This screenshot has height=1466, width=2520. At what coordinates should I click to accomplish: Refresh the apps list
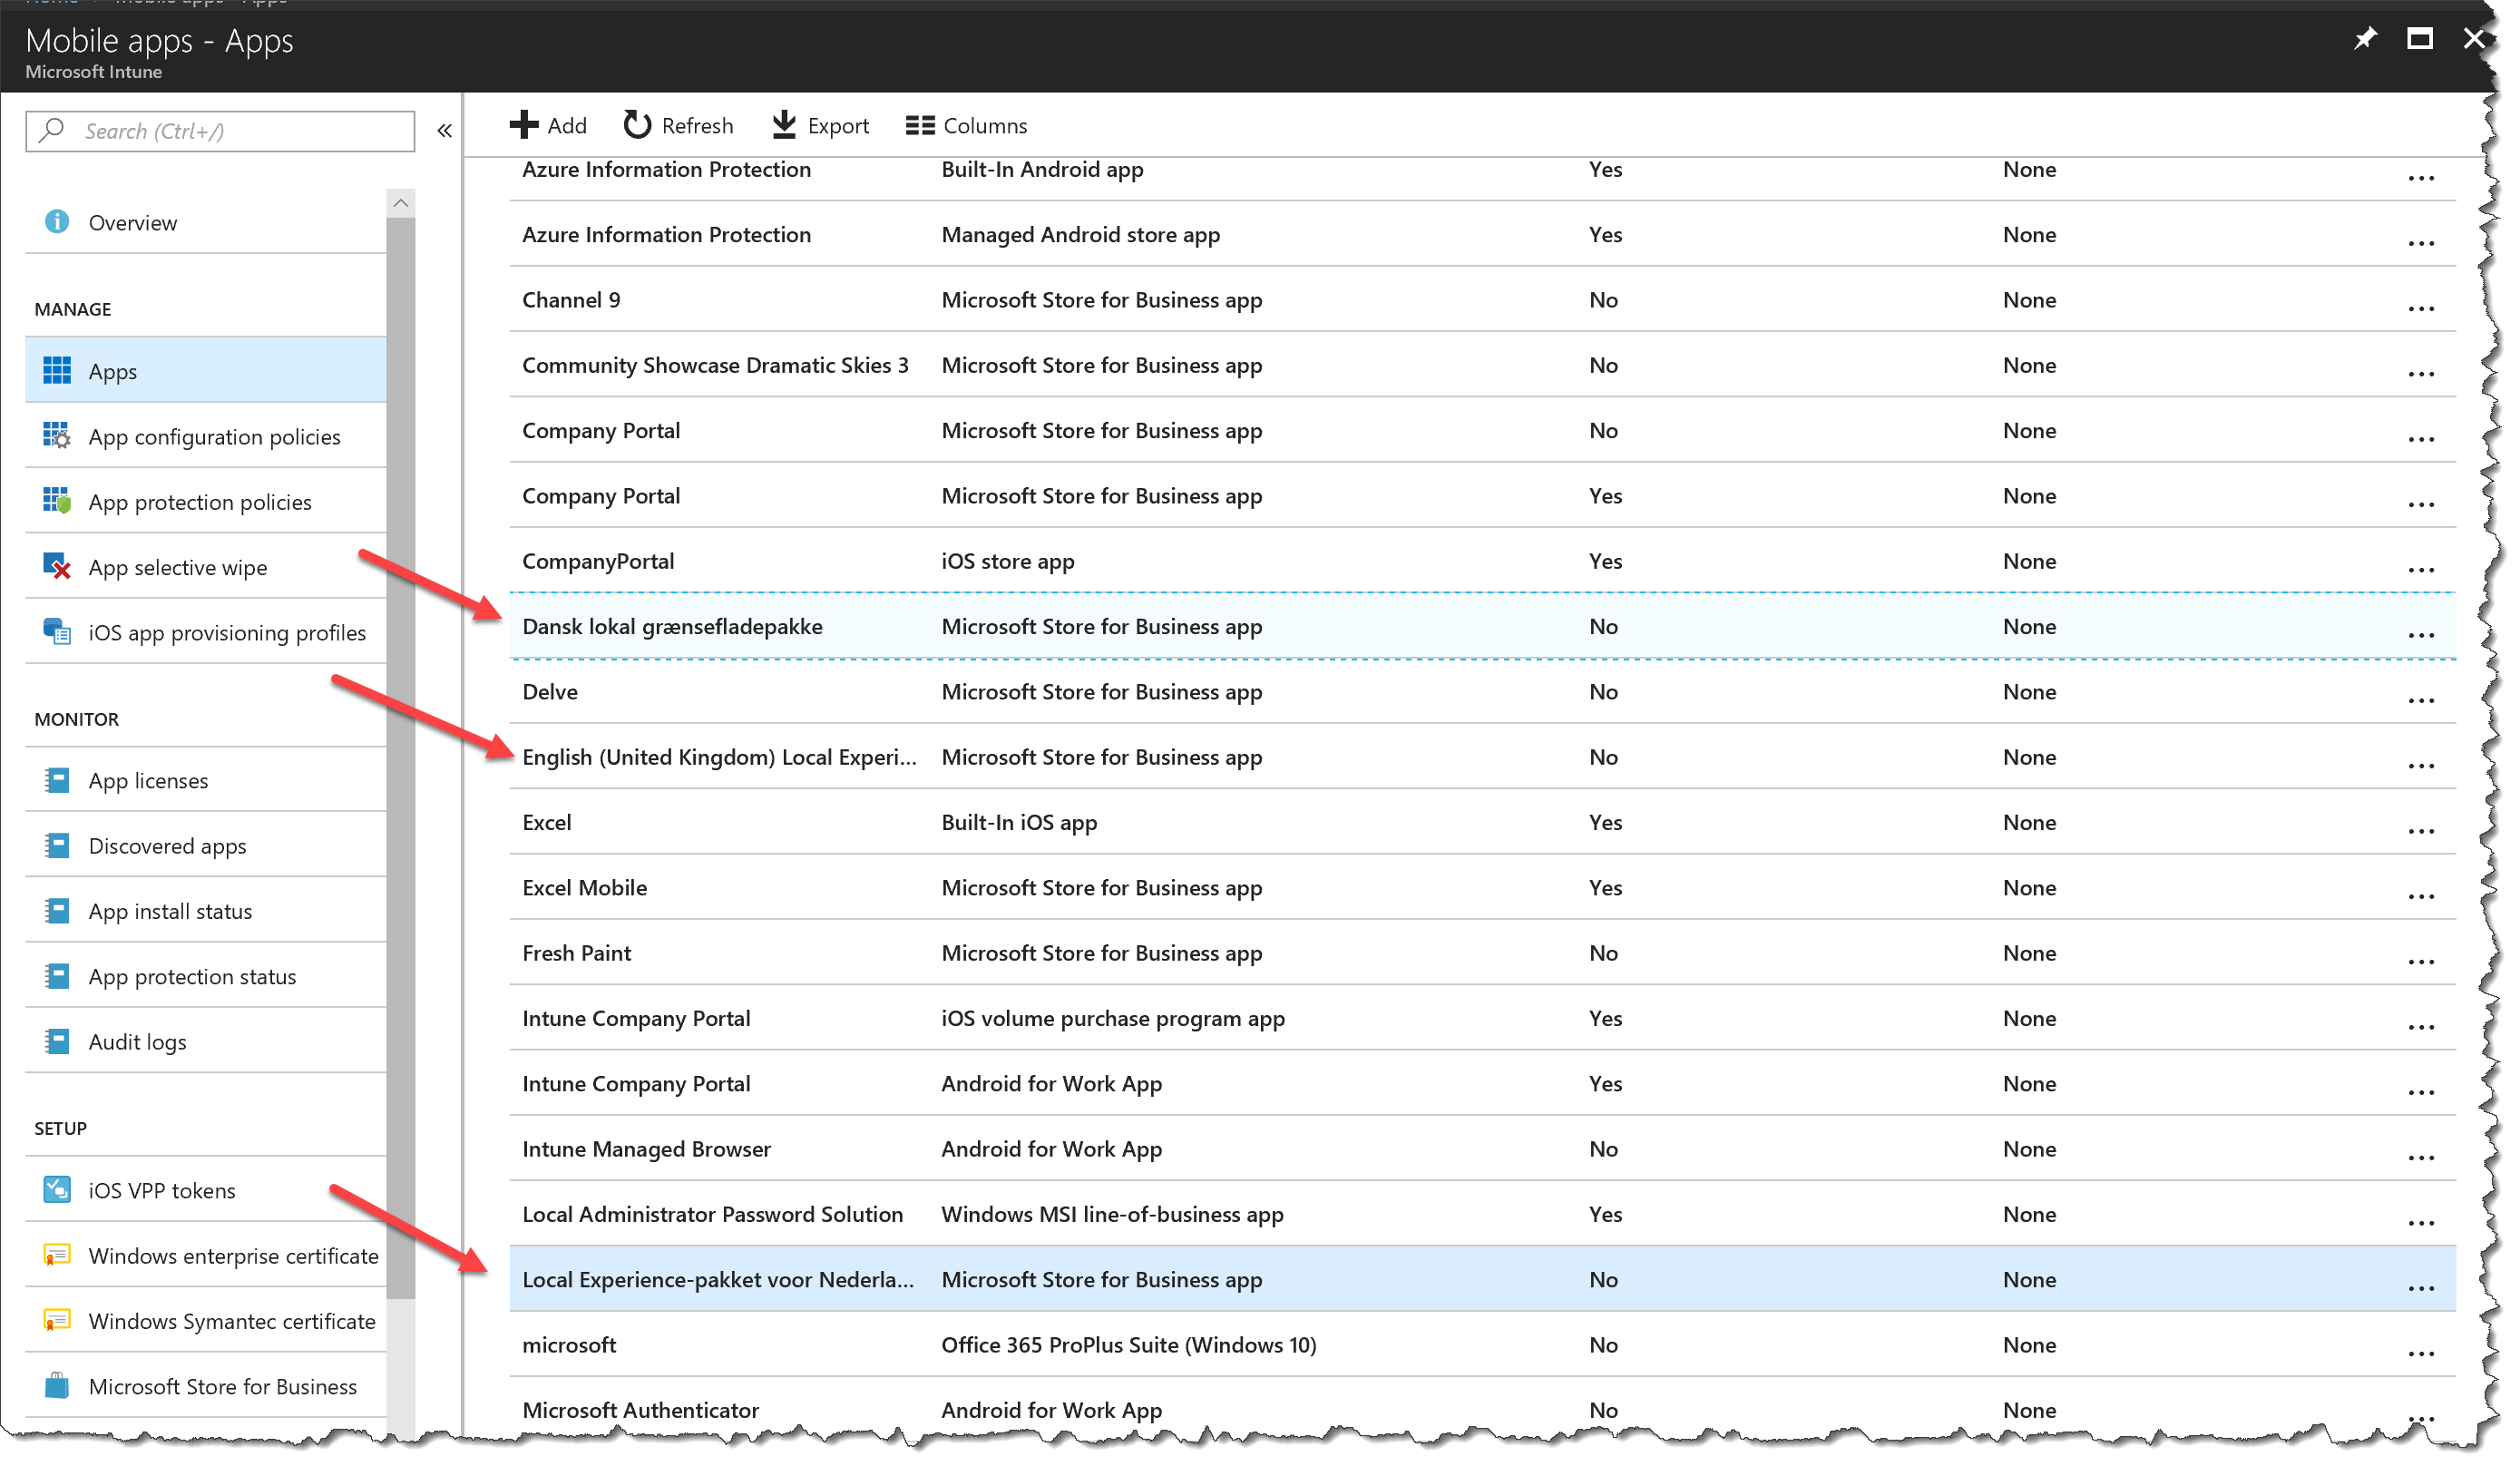[x=678, y=125]
